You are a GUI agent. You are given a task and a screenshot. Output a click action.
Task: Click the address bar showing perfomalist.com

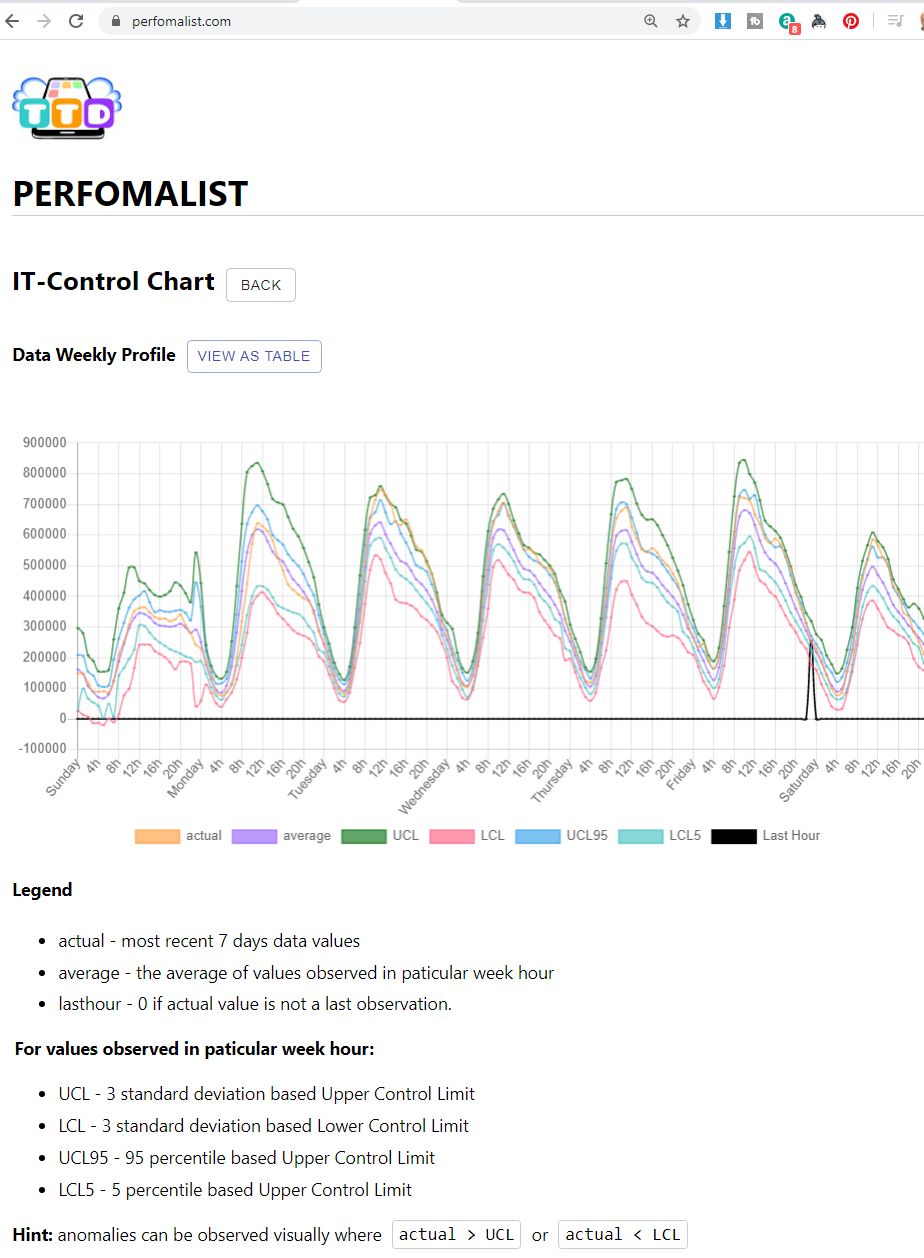[x=398, y=21]
